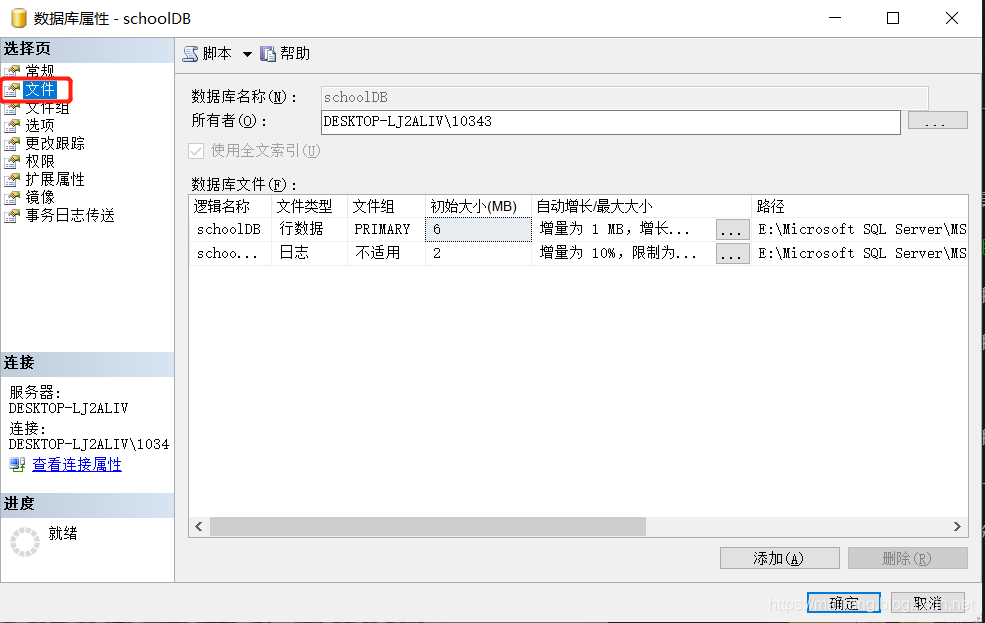Click the horizontal scrollbar thumb
The height and width of the screenshot is (623, 985).
coord(428,526)
